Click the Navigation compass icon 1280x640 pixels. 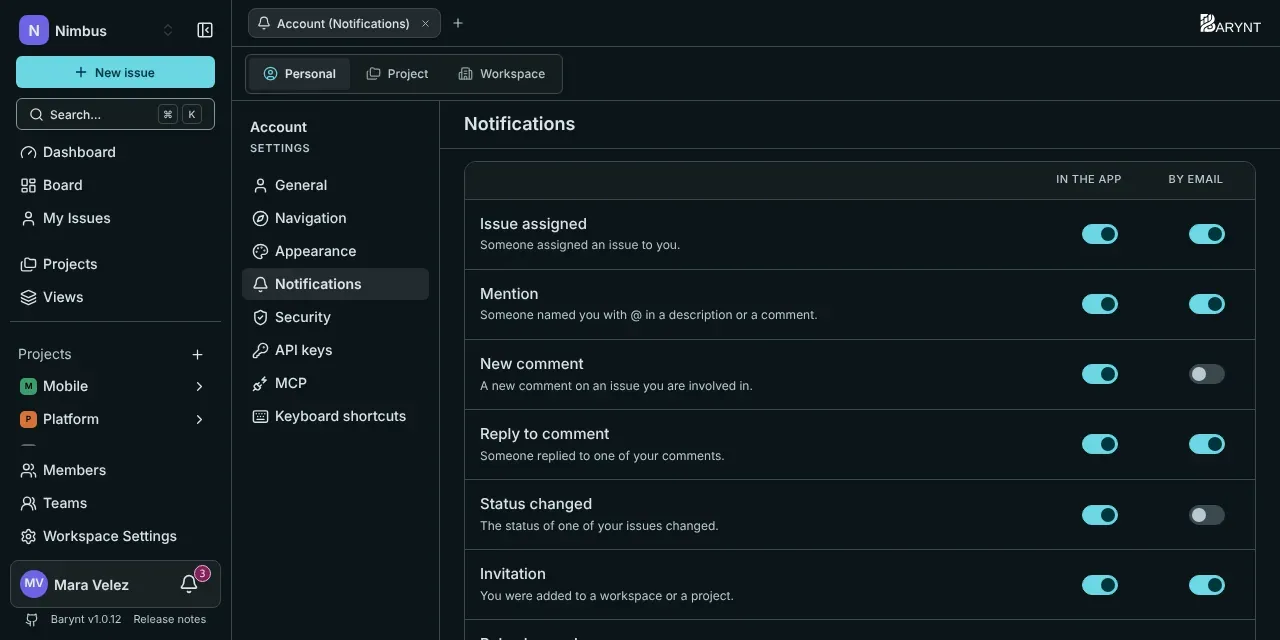pos(260,218)
